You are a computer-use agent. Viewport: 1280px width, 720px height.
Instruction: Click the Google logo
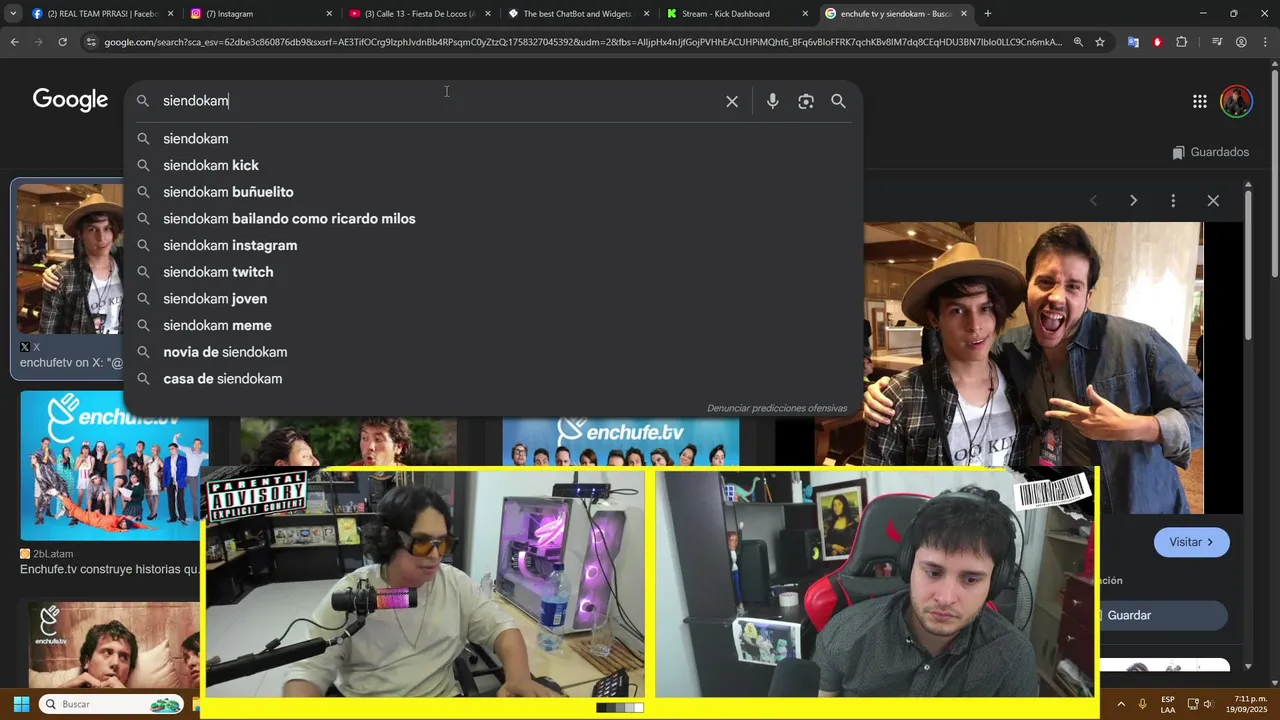[70, 100]
